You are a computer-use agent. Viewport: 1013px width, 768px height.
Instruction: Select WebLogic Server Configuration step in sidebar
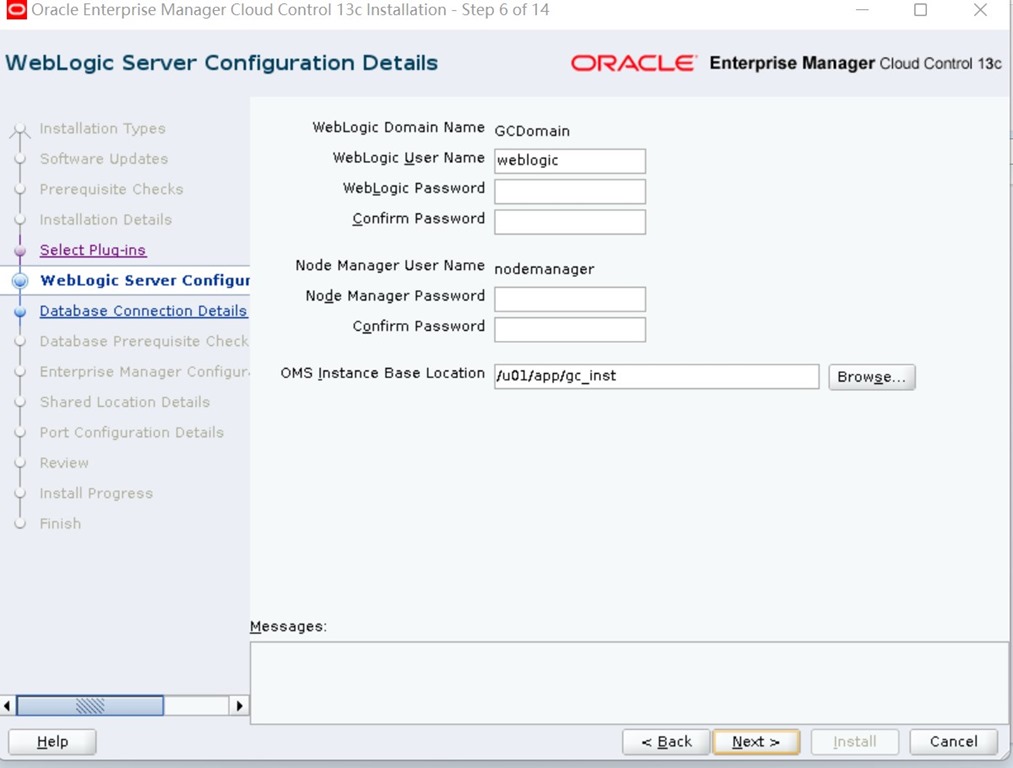click(145, 280)
